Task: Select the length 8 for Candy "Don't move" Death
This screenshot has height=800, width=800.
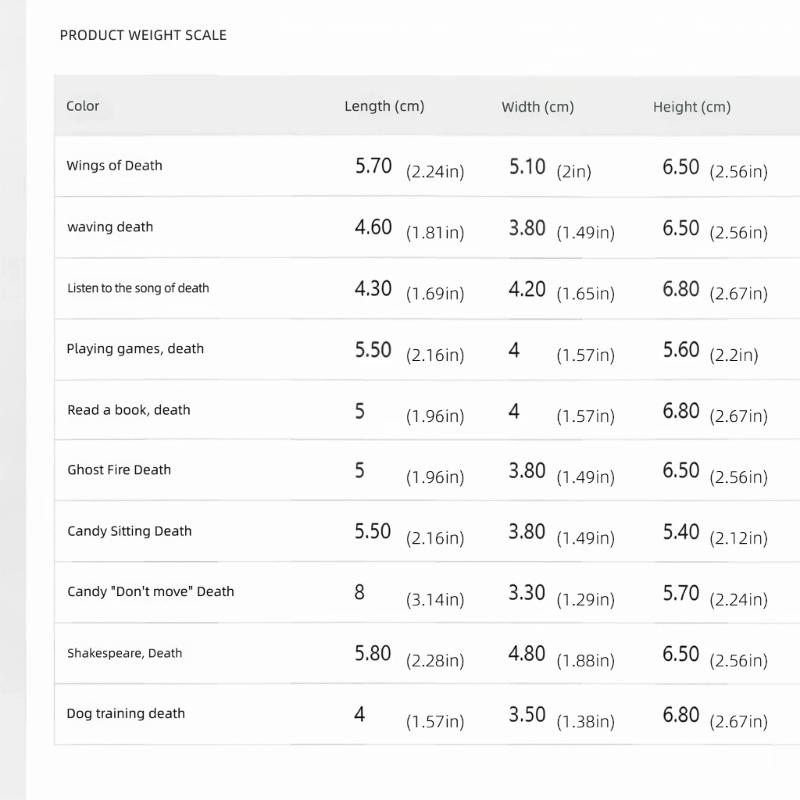Action: point(360,592)
